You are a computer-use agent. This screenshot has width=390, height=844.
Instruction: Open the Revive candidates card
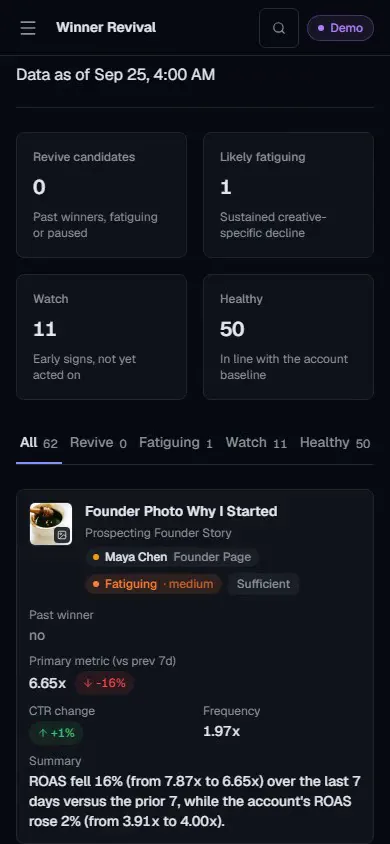pyautogui.click(x=102, y=195)
